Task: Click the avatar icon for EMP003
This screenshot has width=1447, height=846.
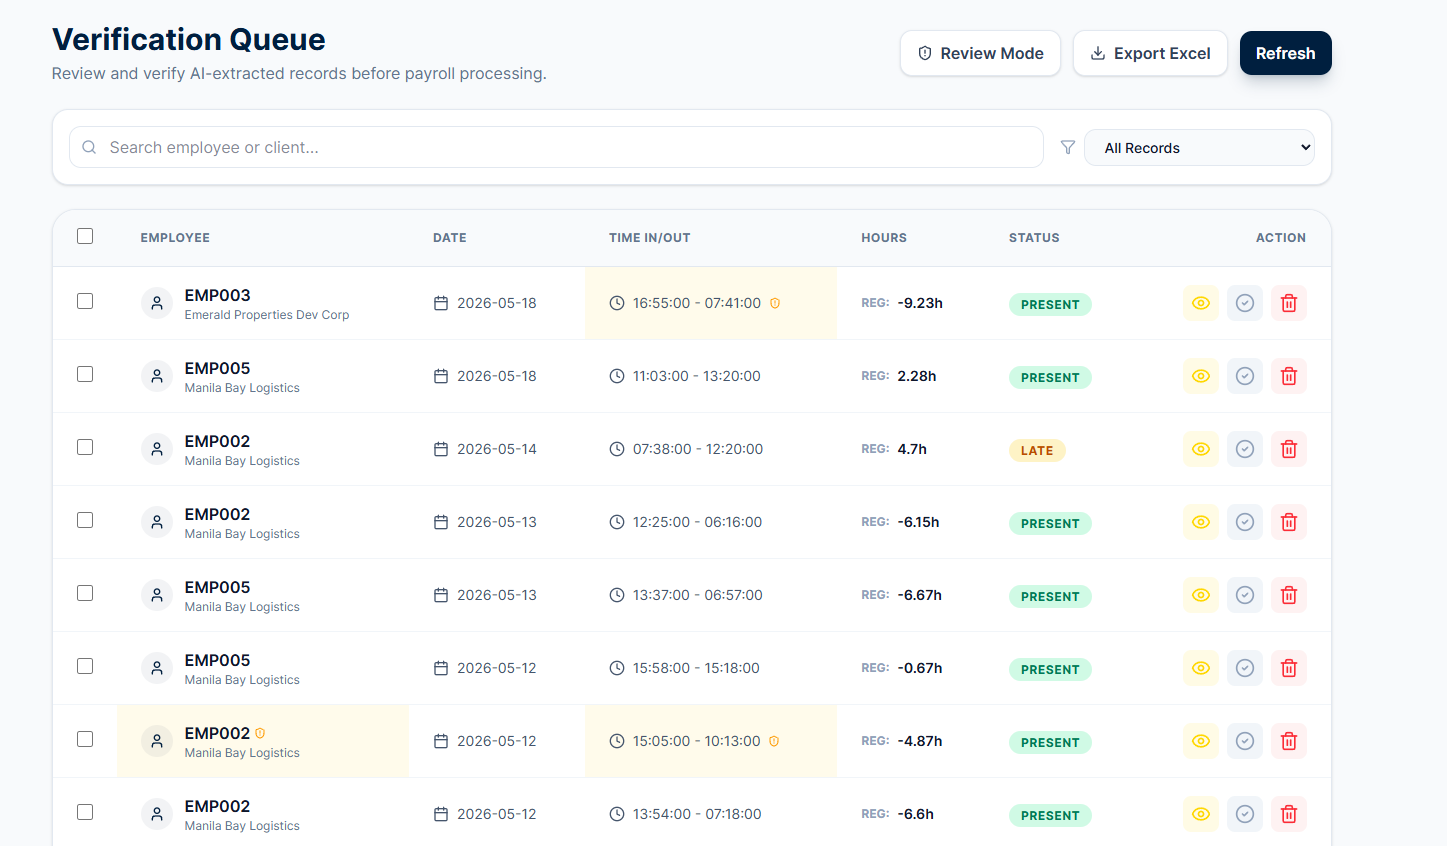Action: click(157, 303)
